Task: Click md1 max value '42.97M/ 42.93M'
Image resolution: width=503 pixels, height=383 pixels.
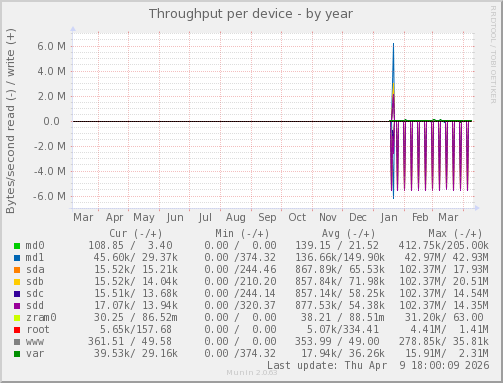Action: point(446,258)
